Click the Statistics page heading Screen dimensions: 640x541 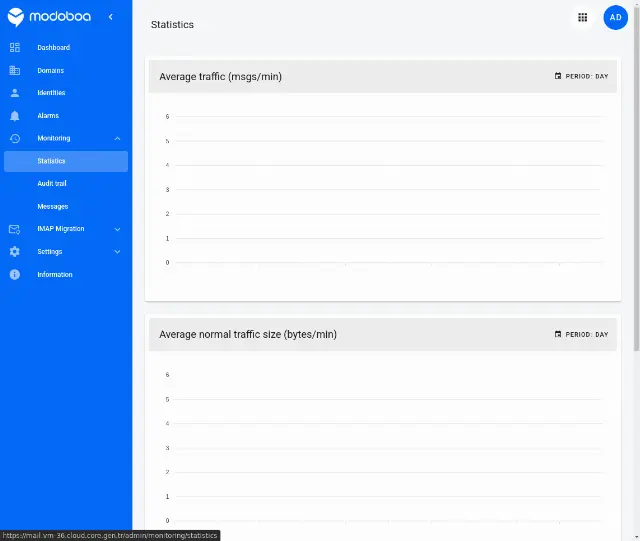(x=172, y=24)
